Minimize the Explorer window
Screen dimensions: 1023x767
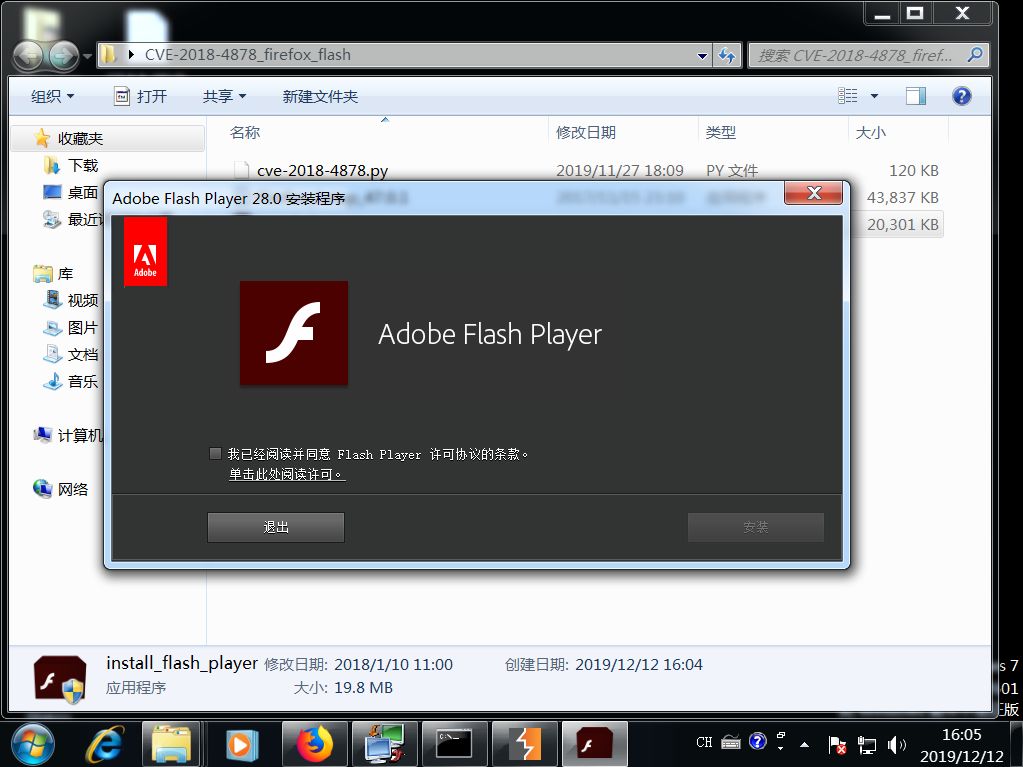coord(883,13)
